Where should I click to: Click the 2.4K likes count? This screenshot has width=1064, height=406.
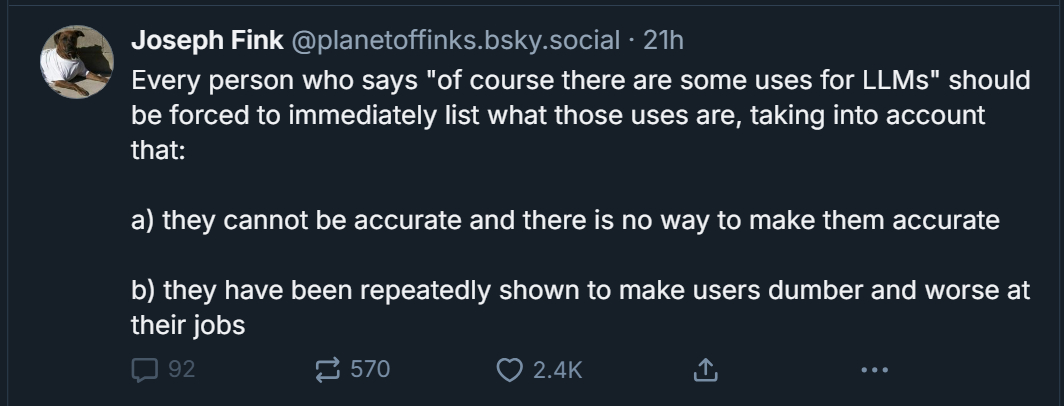(x=557, y=369)
